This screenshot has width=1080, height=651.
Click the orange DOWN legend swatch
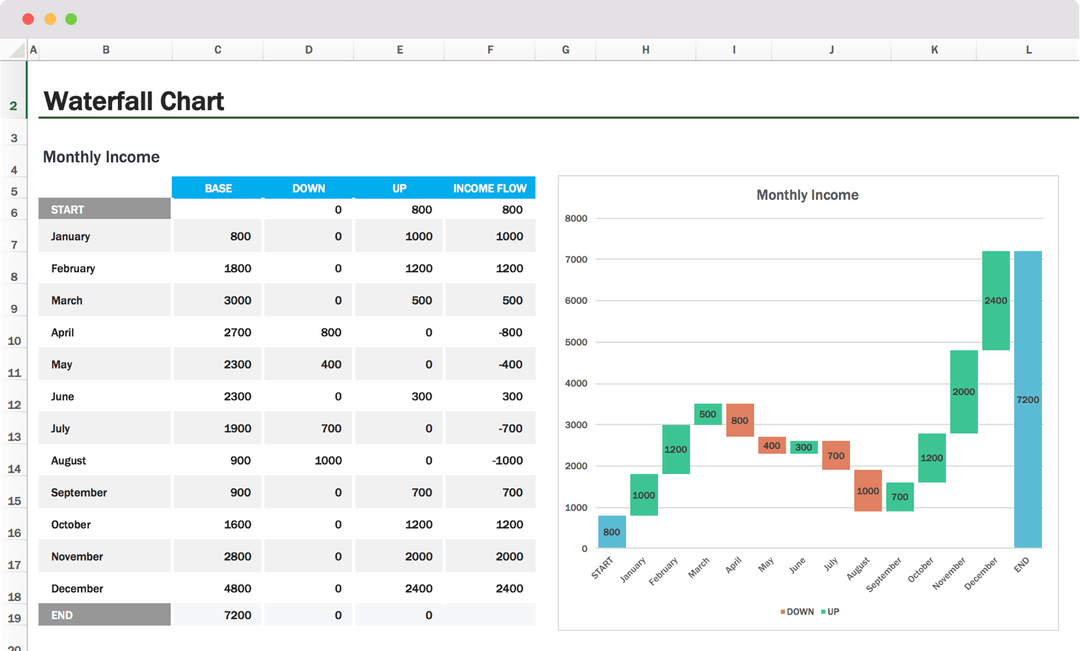click(782, 611)
